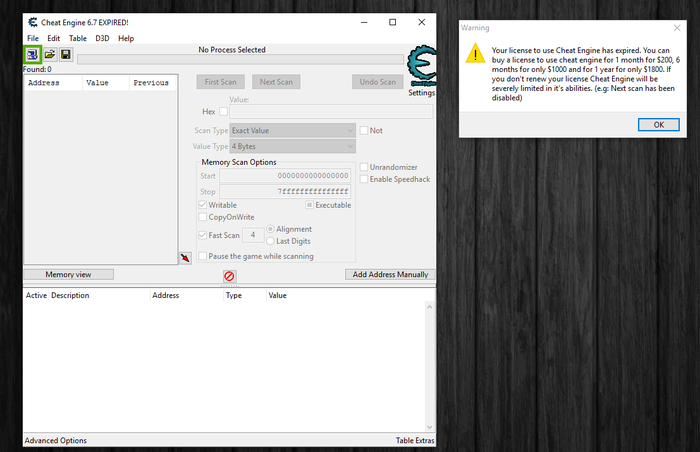700x452 pixels.
Task: Click Add Address Manually button
Action: tap(390, 274)
